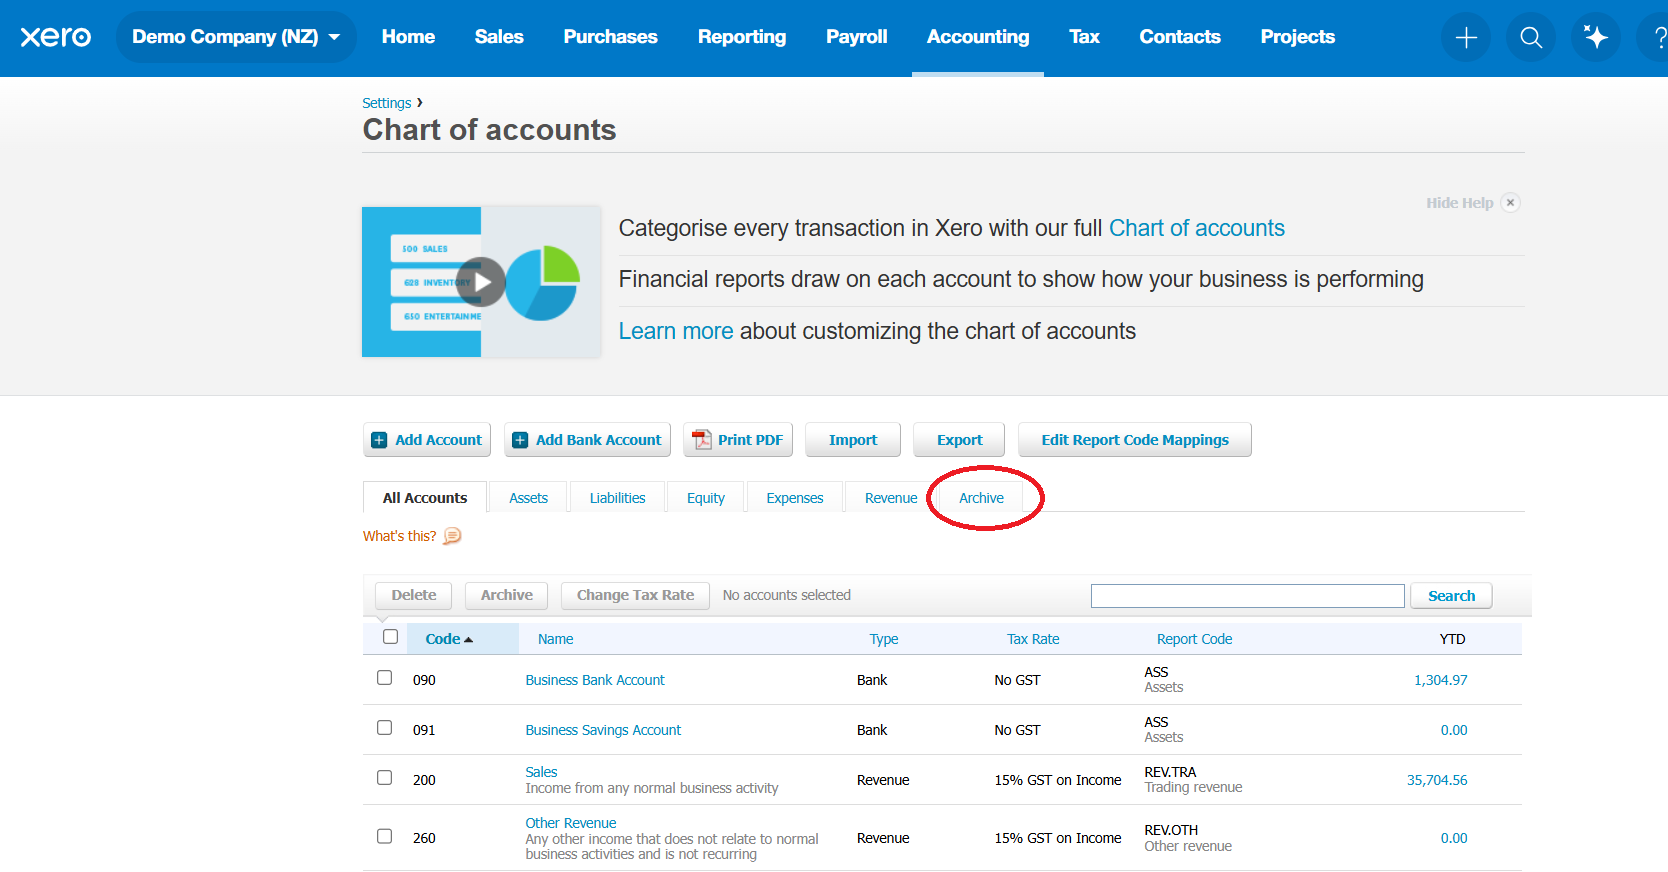
Task: Tick the select-all accounts checkbox
Action: (x=390, y=637)
